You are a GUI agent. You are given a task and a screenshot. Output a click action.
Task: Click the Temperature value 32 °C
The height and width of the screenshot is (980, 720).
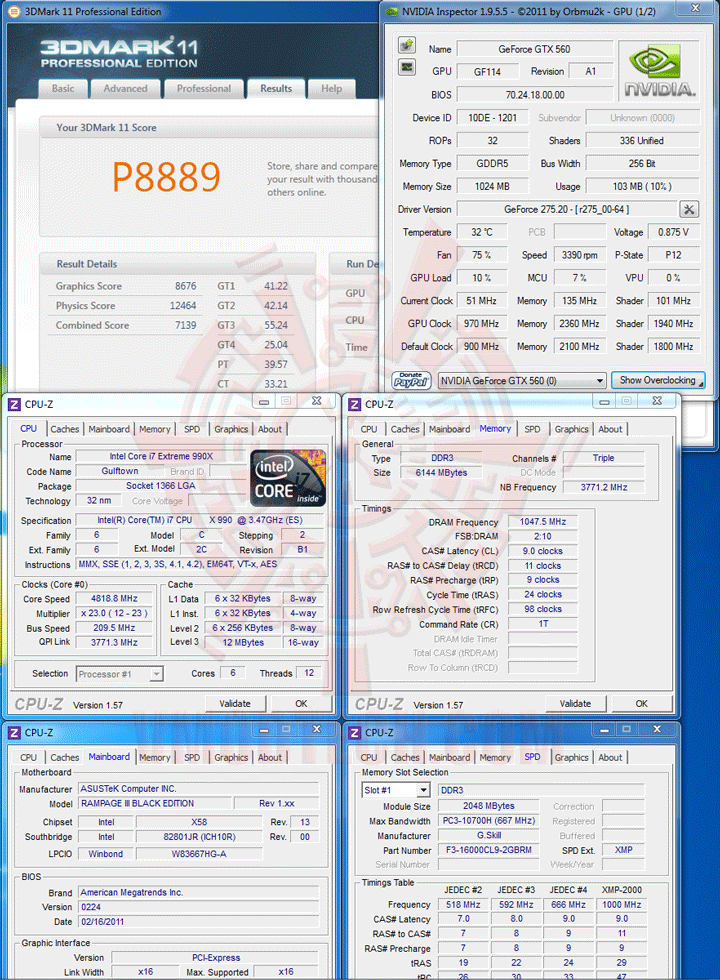pos(481,232)
